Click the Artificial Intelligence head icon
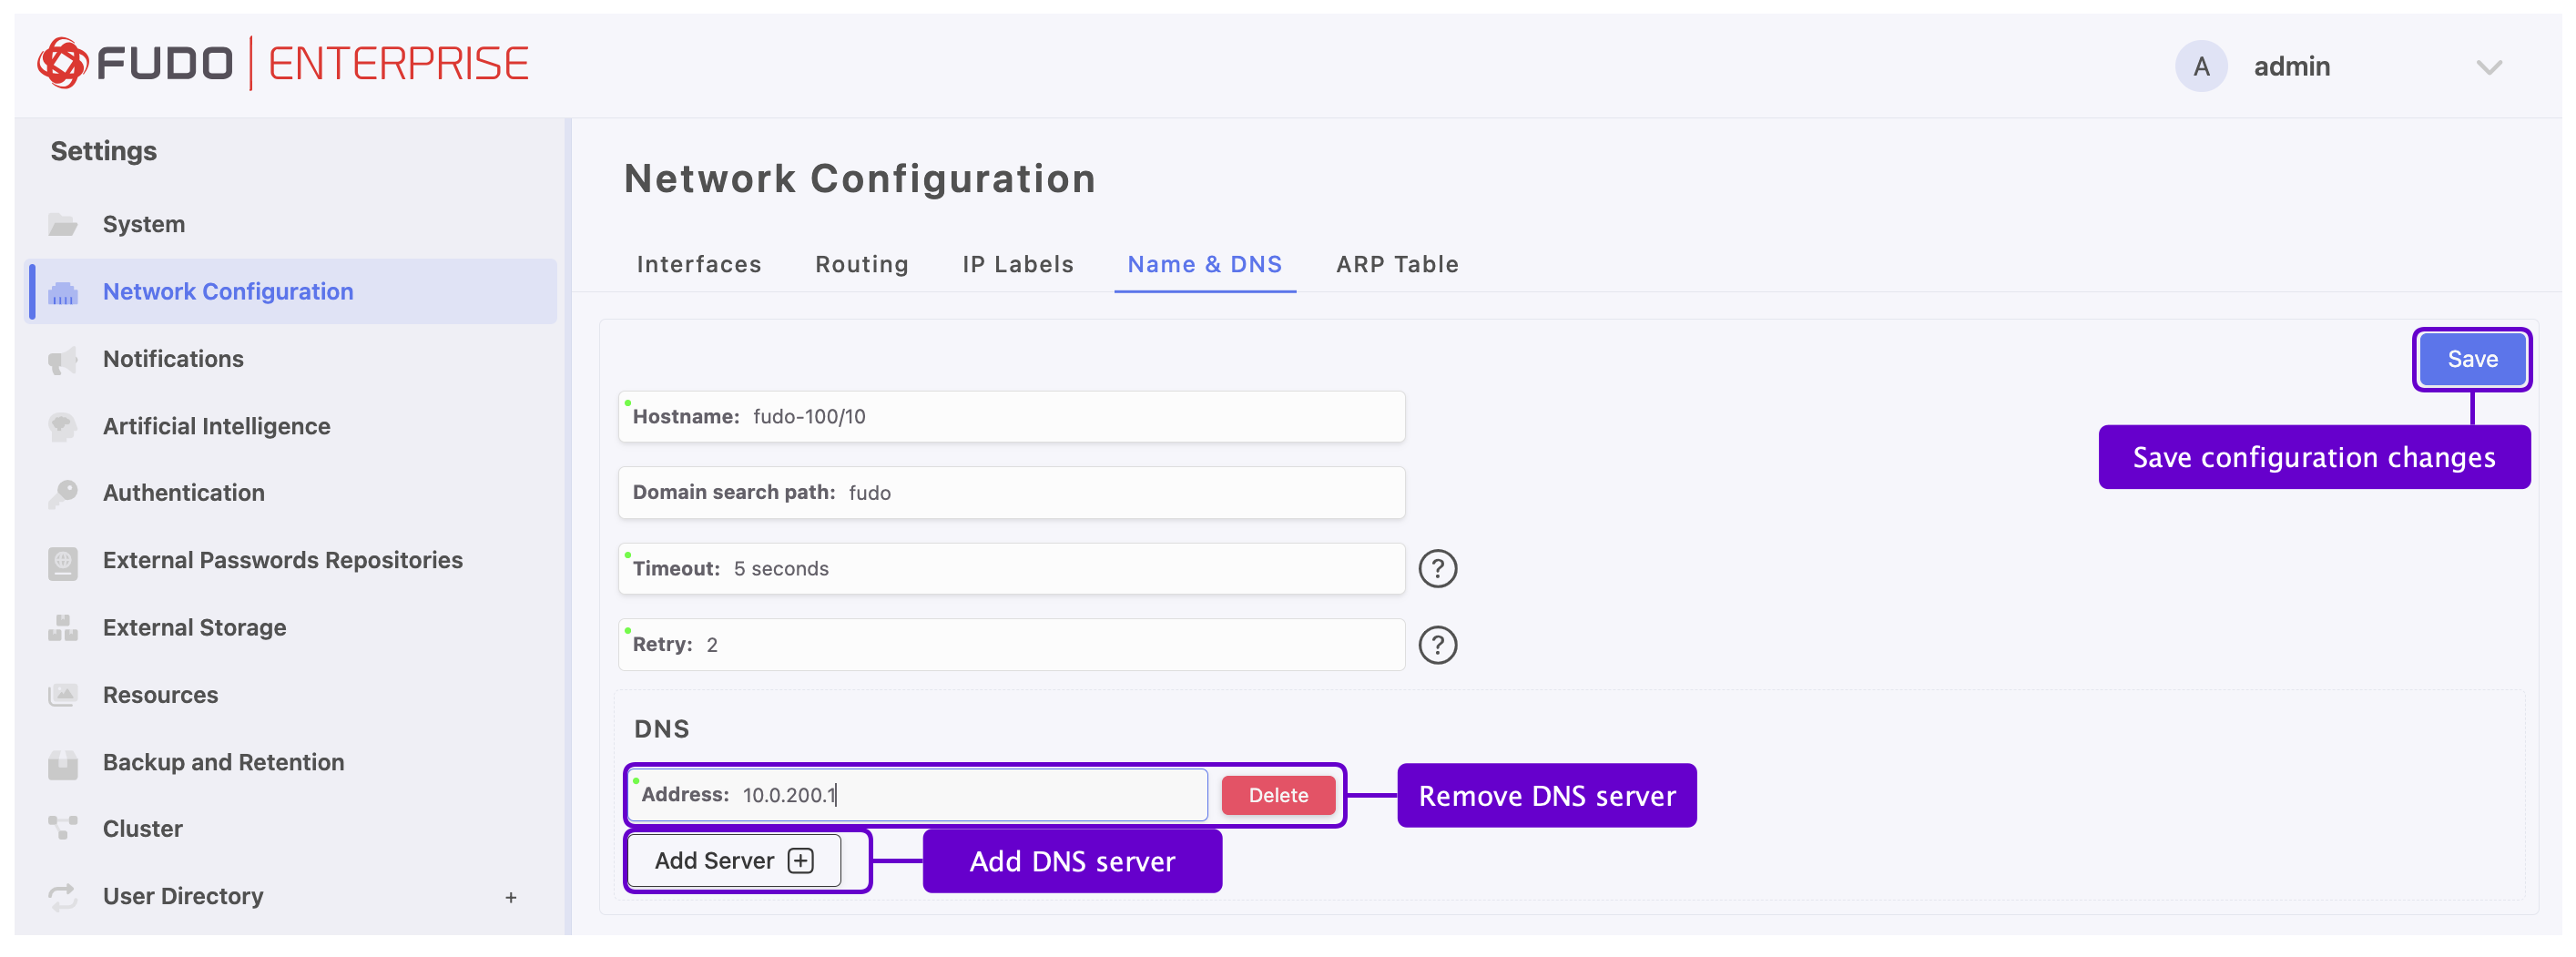 pyautogui.click(x=63, y=427)
